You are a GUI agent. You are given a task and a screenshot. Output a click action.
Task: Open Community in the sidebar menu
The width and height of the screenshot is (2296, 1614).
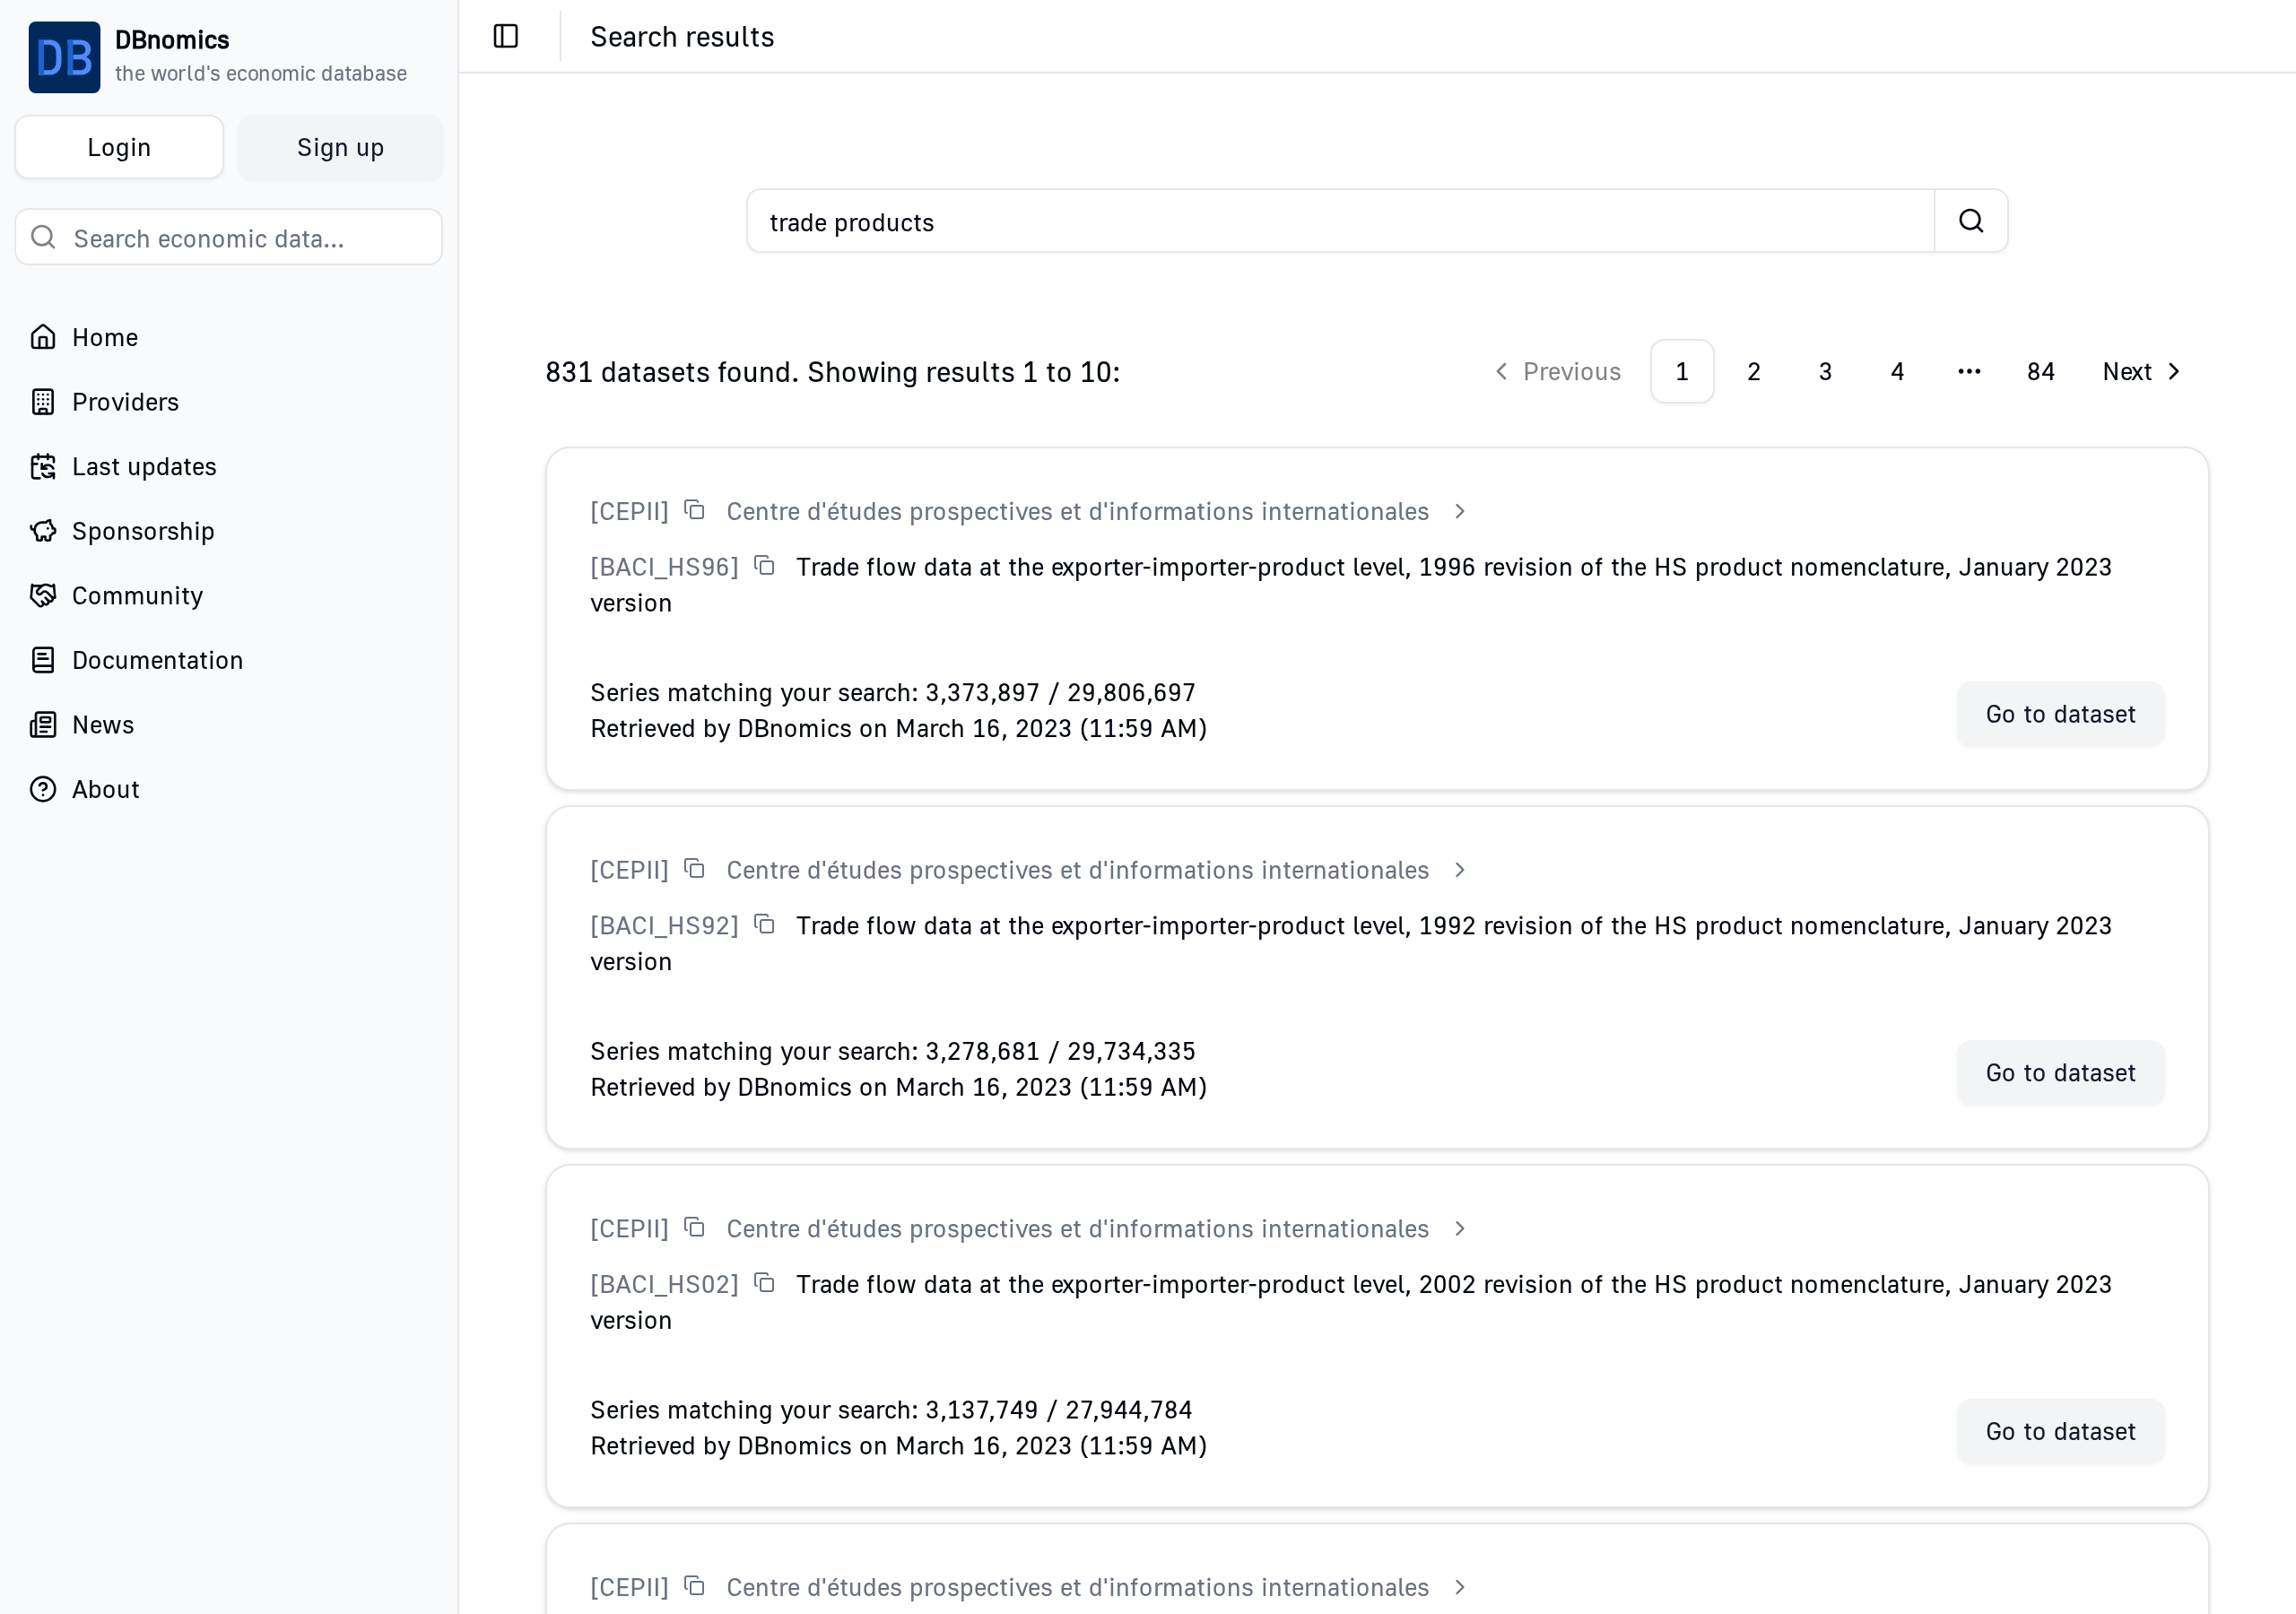[229, 596]
